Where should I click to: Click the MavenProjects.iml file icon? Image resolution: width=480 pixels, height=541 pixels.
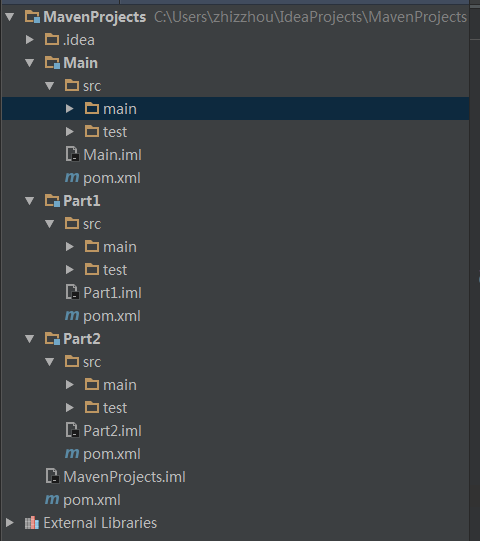pos(52,476)
